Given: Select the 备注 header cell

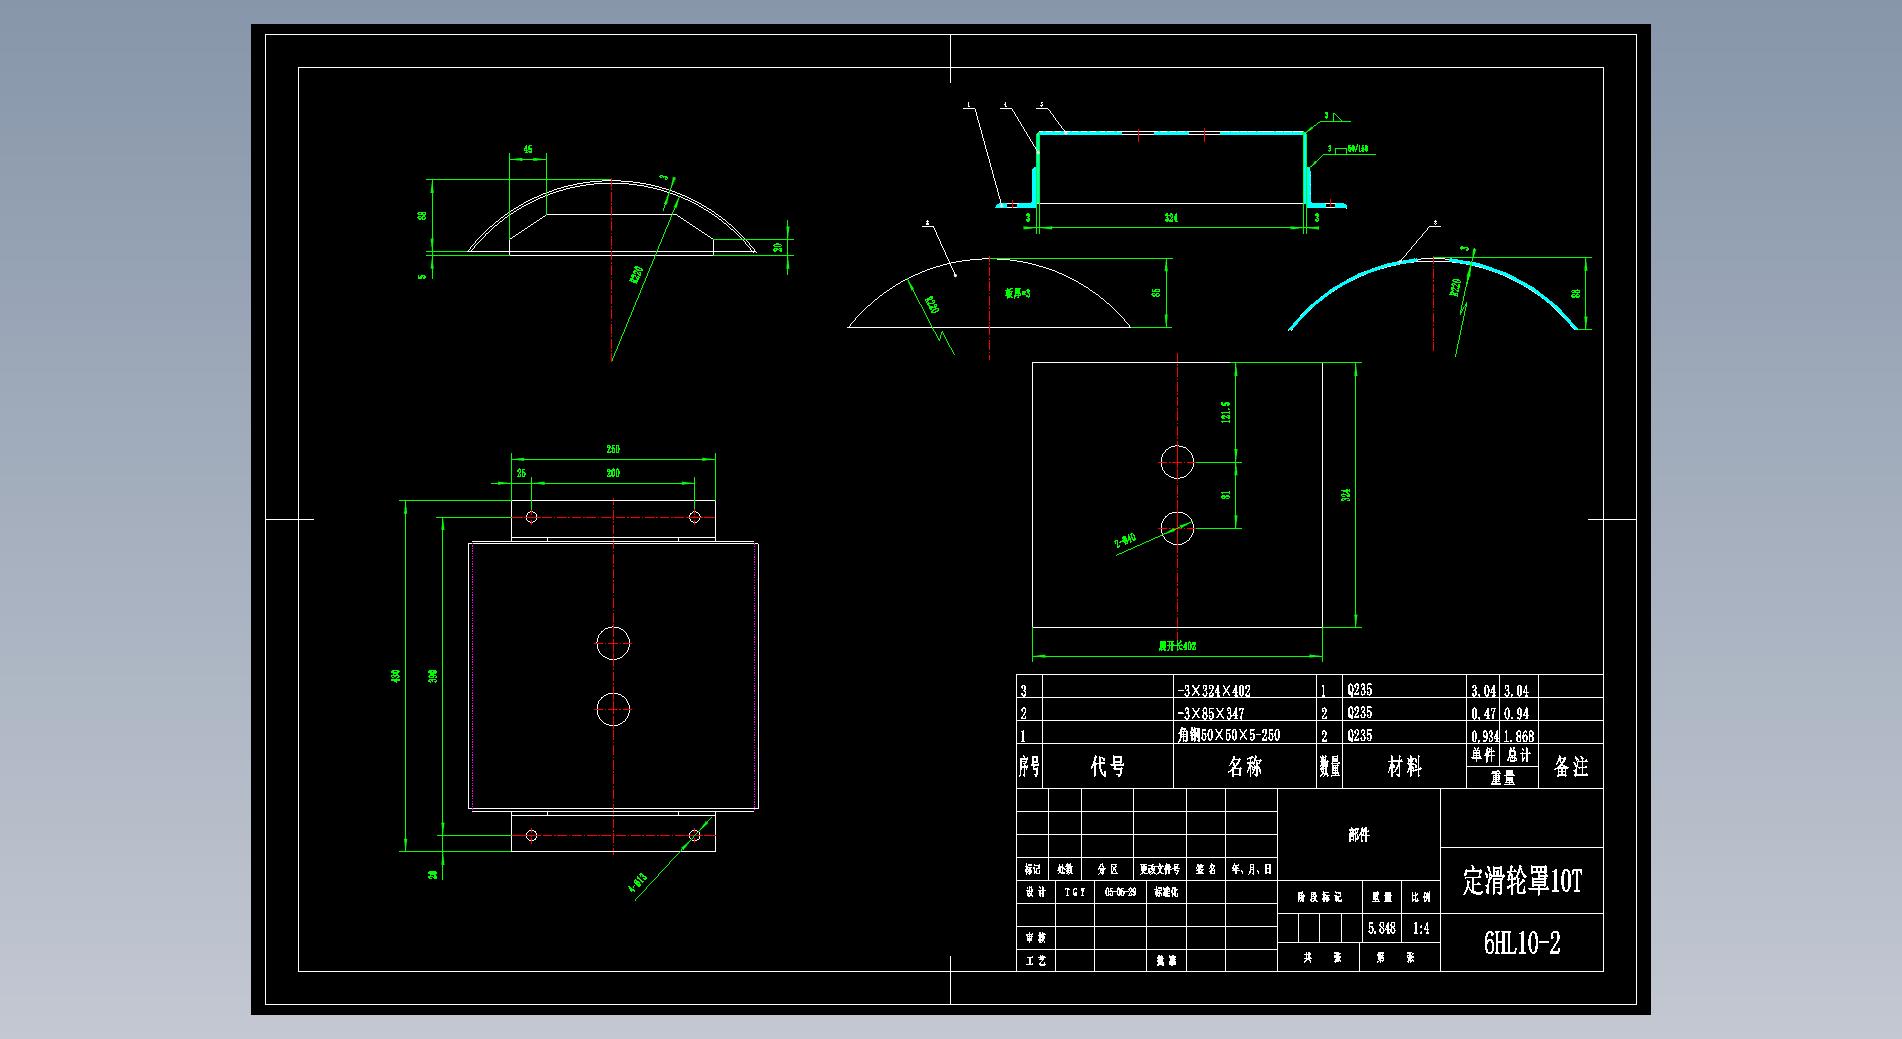Looking at the screenshot, I should pos(1570,767).
